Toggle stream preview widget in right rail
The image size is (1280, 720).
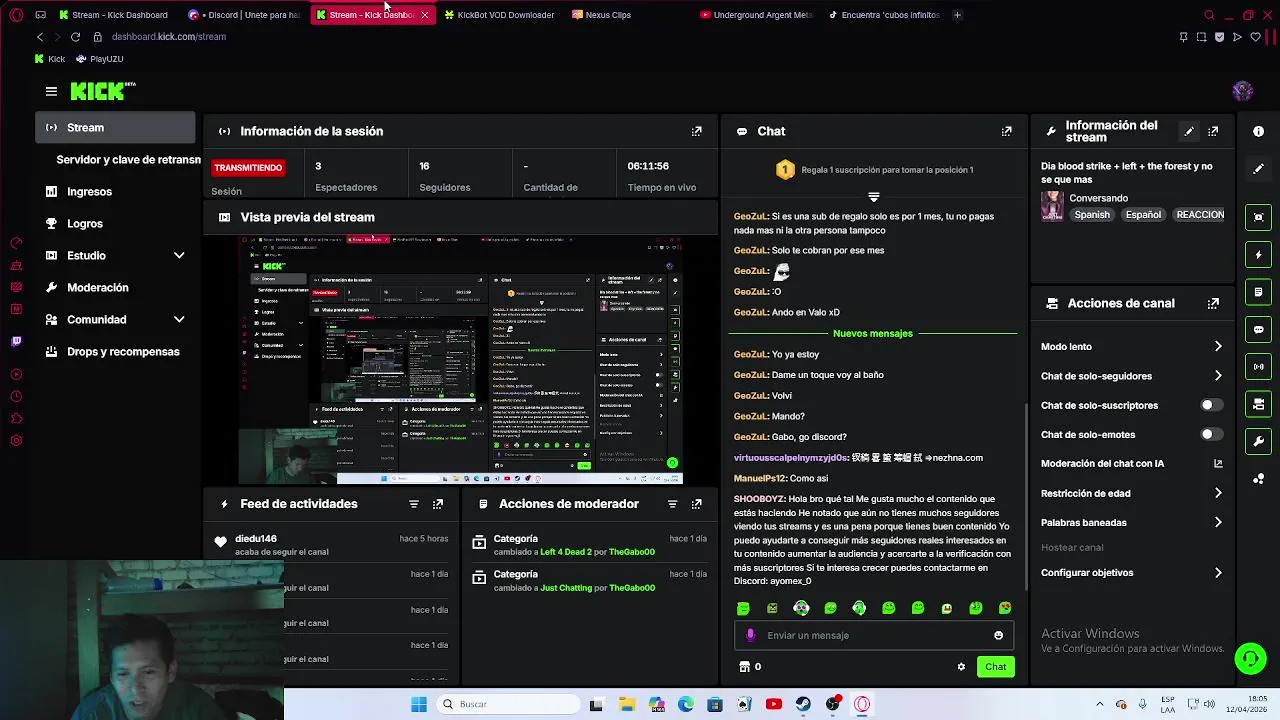[x=1258, y=217]
